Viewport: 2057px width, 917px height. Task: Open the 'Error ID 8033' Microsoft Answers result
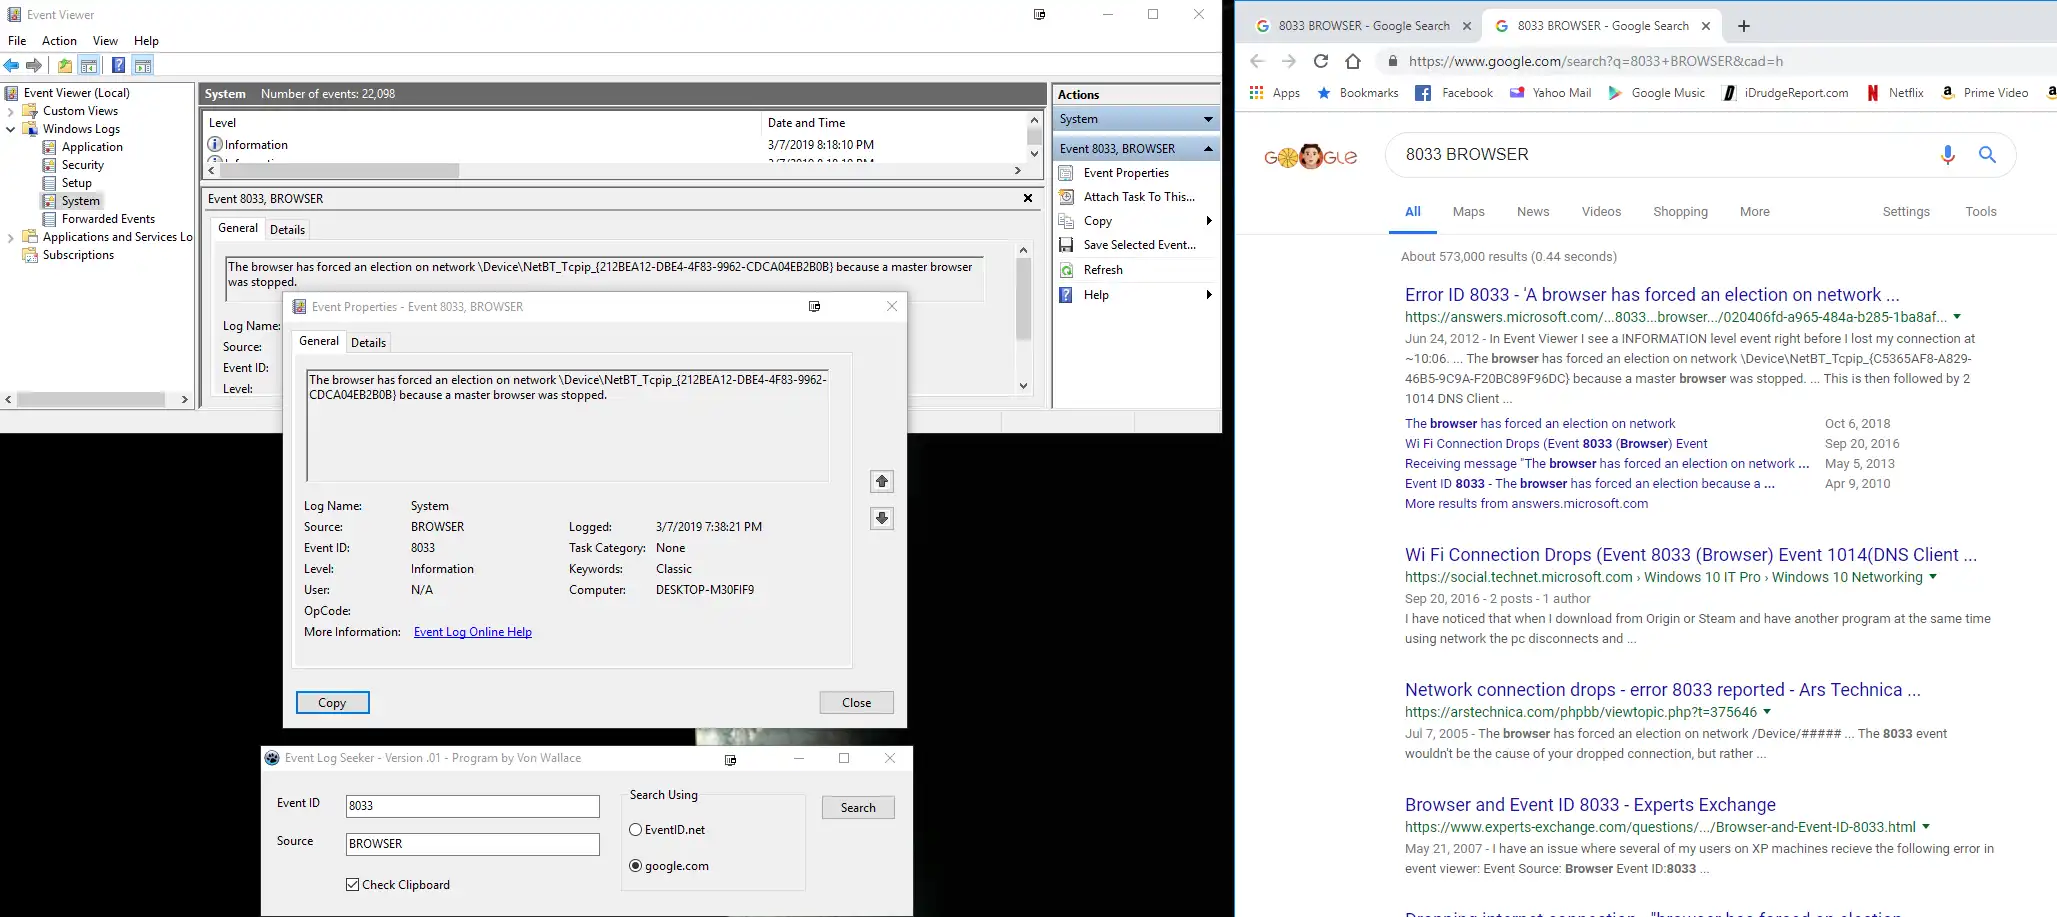coord(1652,295)
